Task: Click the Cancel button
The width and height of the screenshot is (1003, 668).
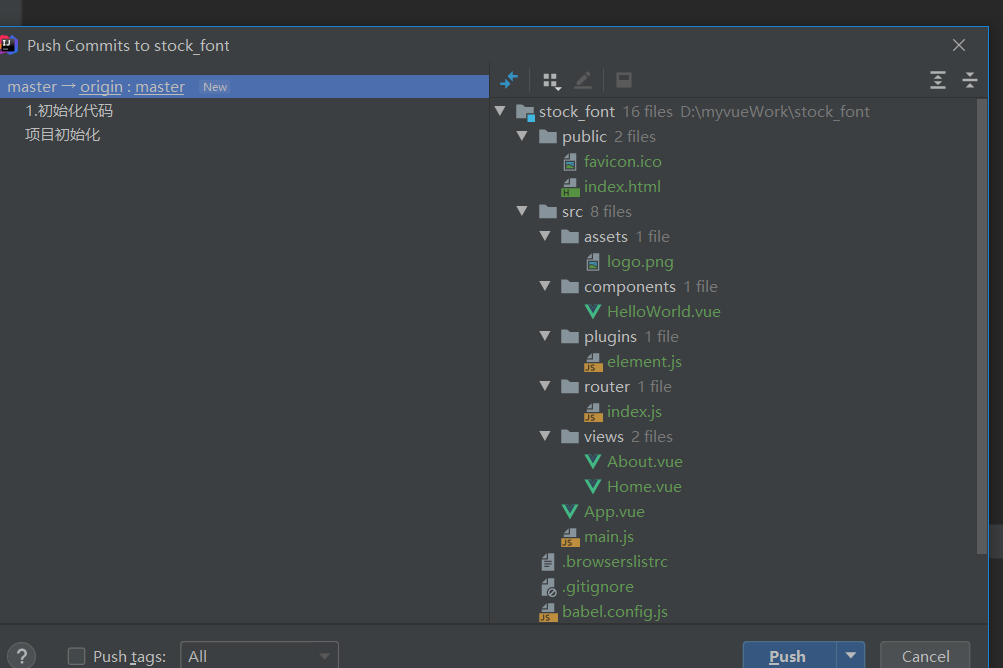Action: (925, 656)
